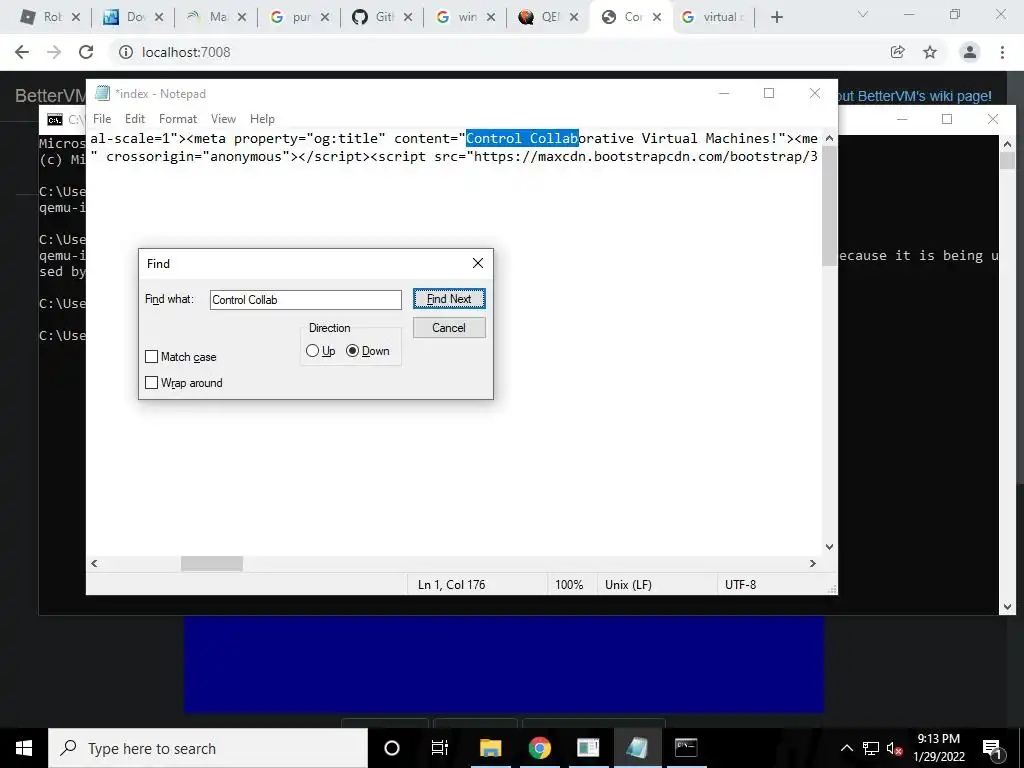The image size is (1024, 768).
Task: Open Cortana from the taskbar
Action: point(392,748)
